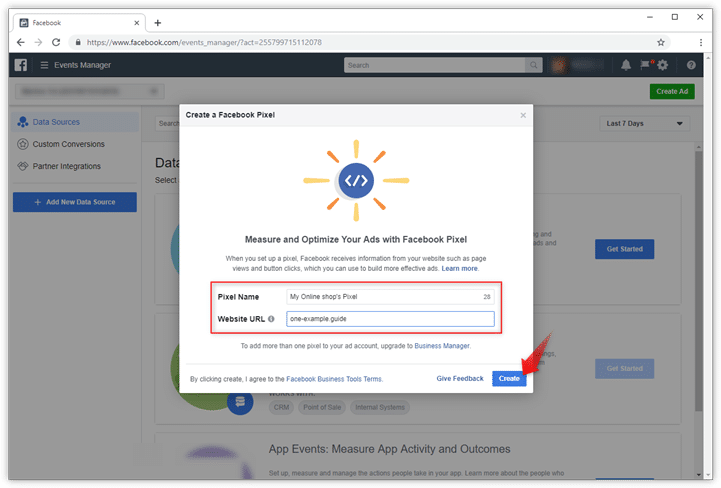The image size is (721, 488).
Task: Open the settings gear icon
Action: coord(663,65)
